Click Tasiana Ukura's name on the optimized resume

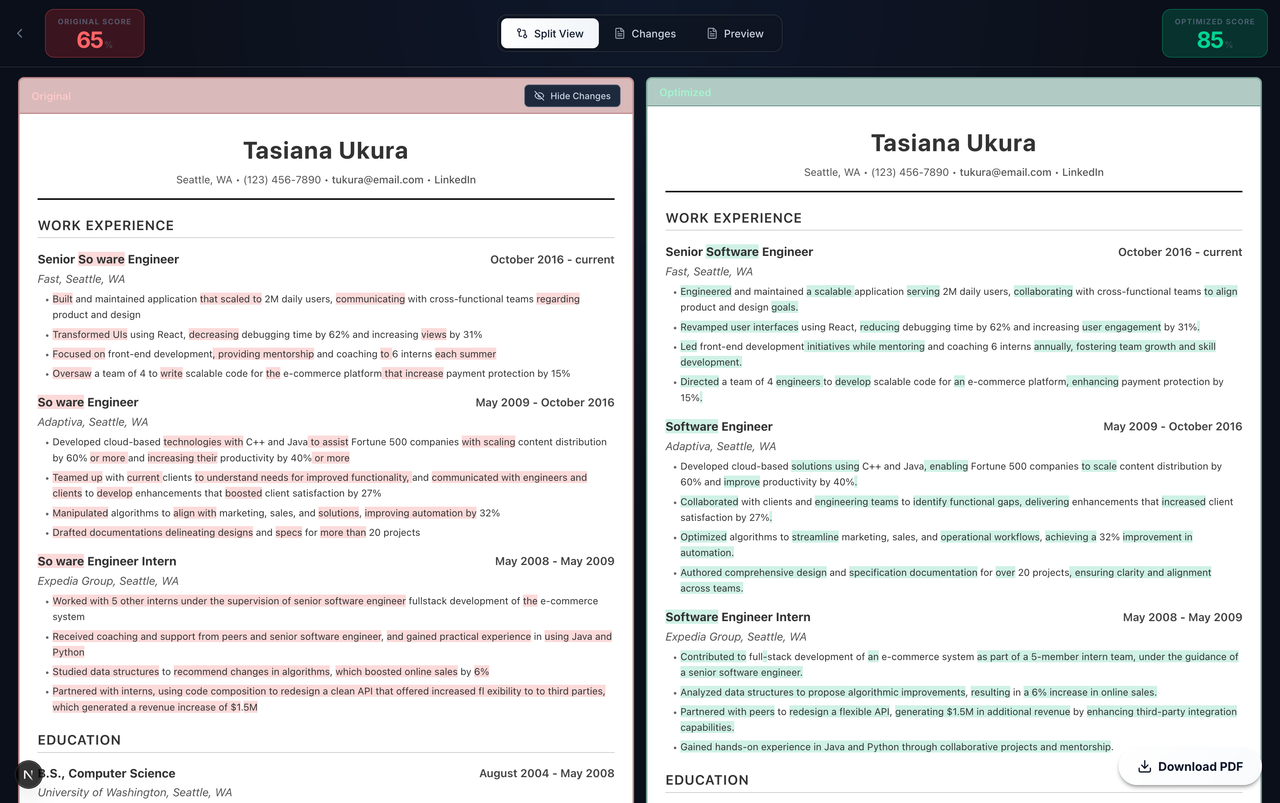(x=953, y=143)
